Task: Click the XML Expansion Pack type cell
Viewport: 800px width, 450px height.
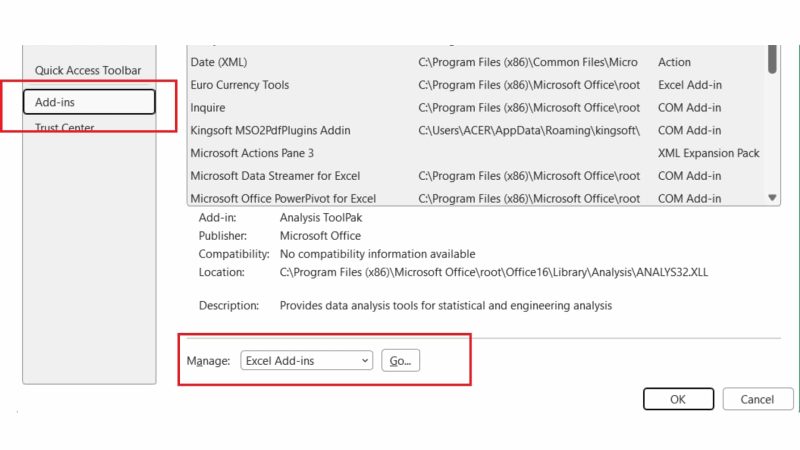Action: pos(709,153)
